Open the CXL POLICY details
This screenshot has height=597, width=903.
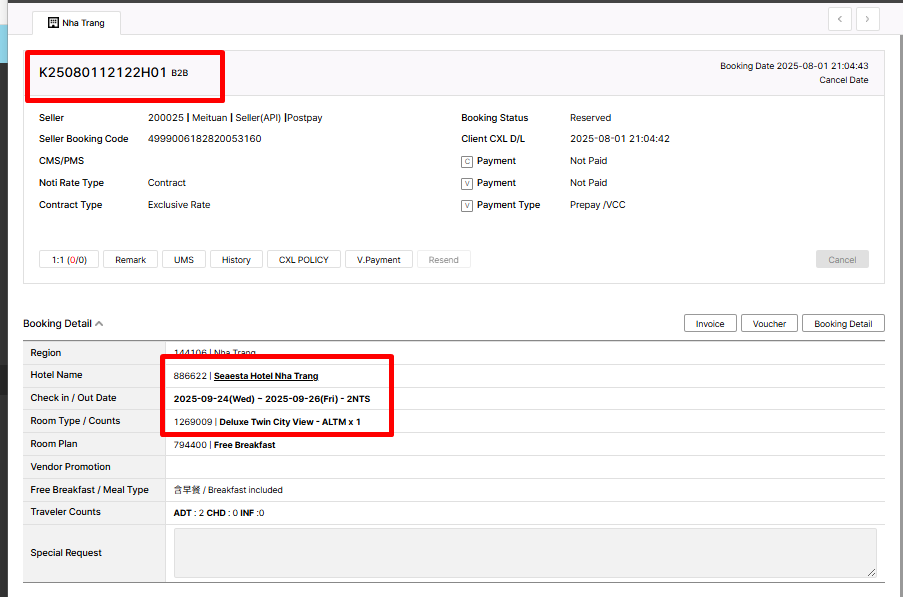point(304,260)
